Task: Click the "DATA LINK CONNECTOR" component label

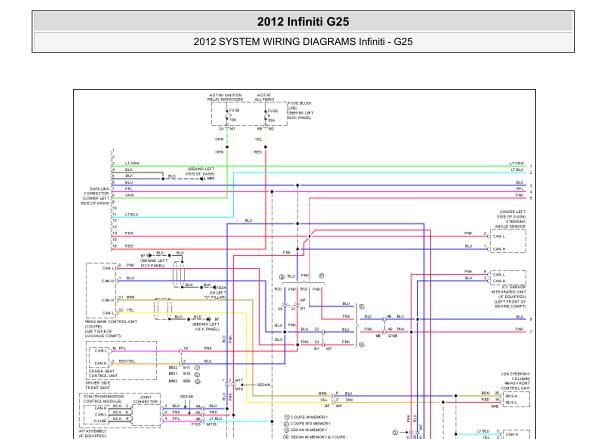Action: tap(96, 191)
